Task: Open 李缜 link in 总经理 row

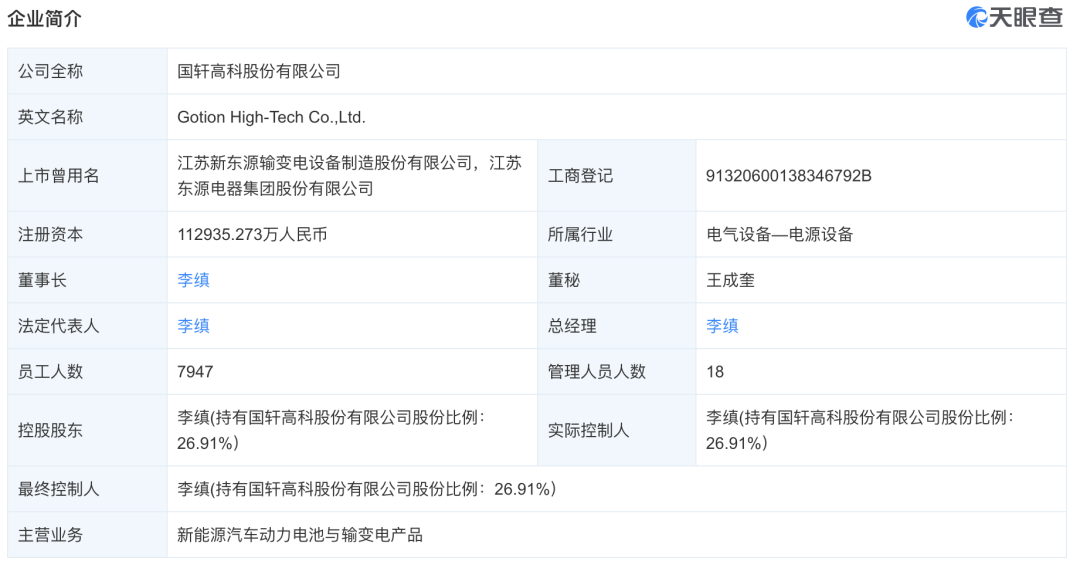Action: (723, 325)
